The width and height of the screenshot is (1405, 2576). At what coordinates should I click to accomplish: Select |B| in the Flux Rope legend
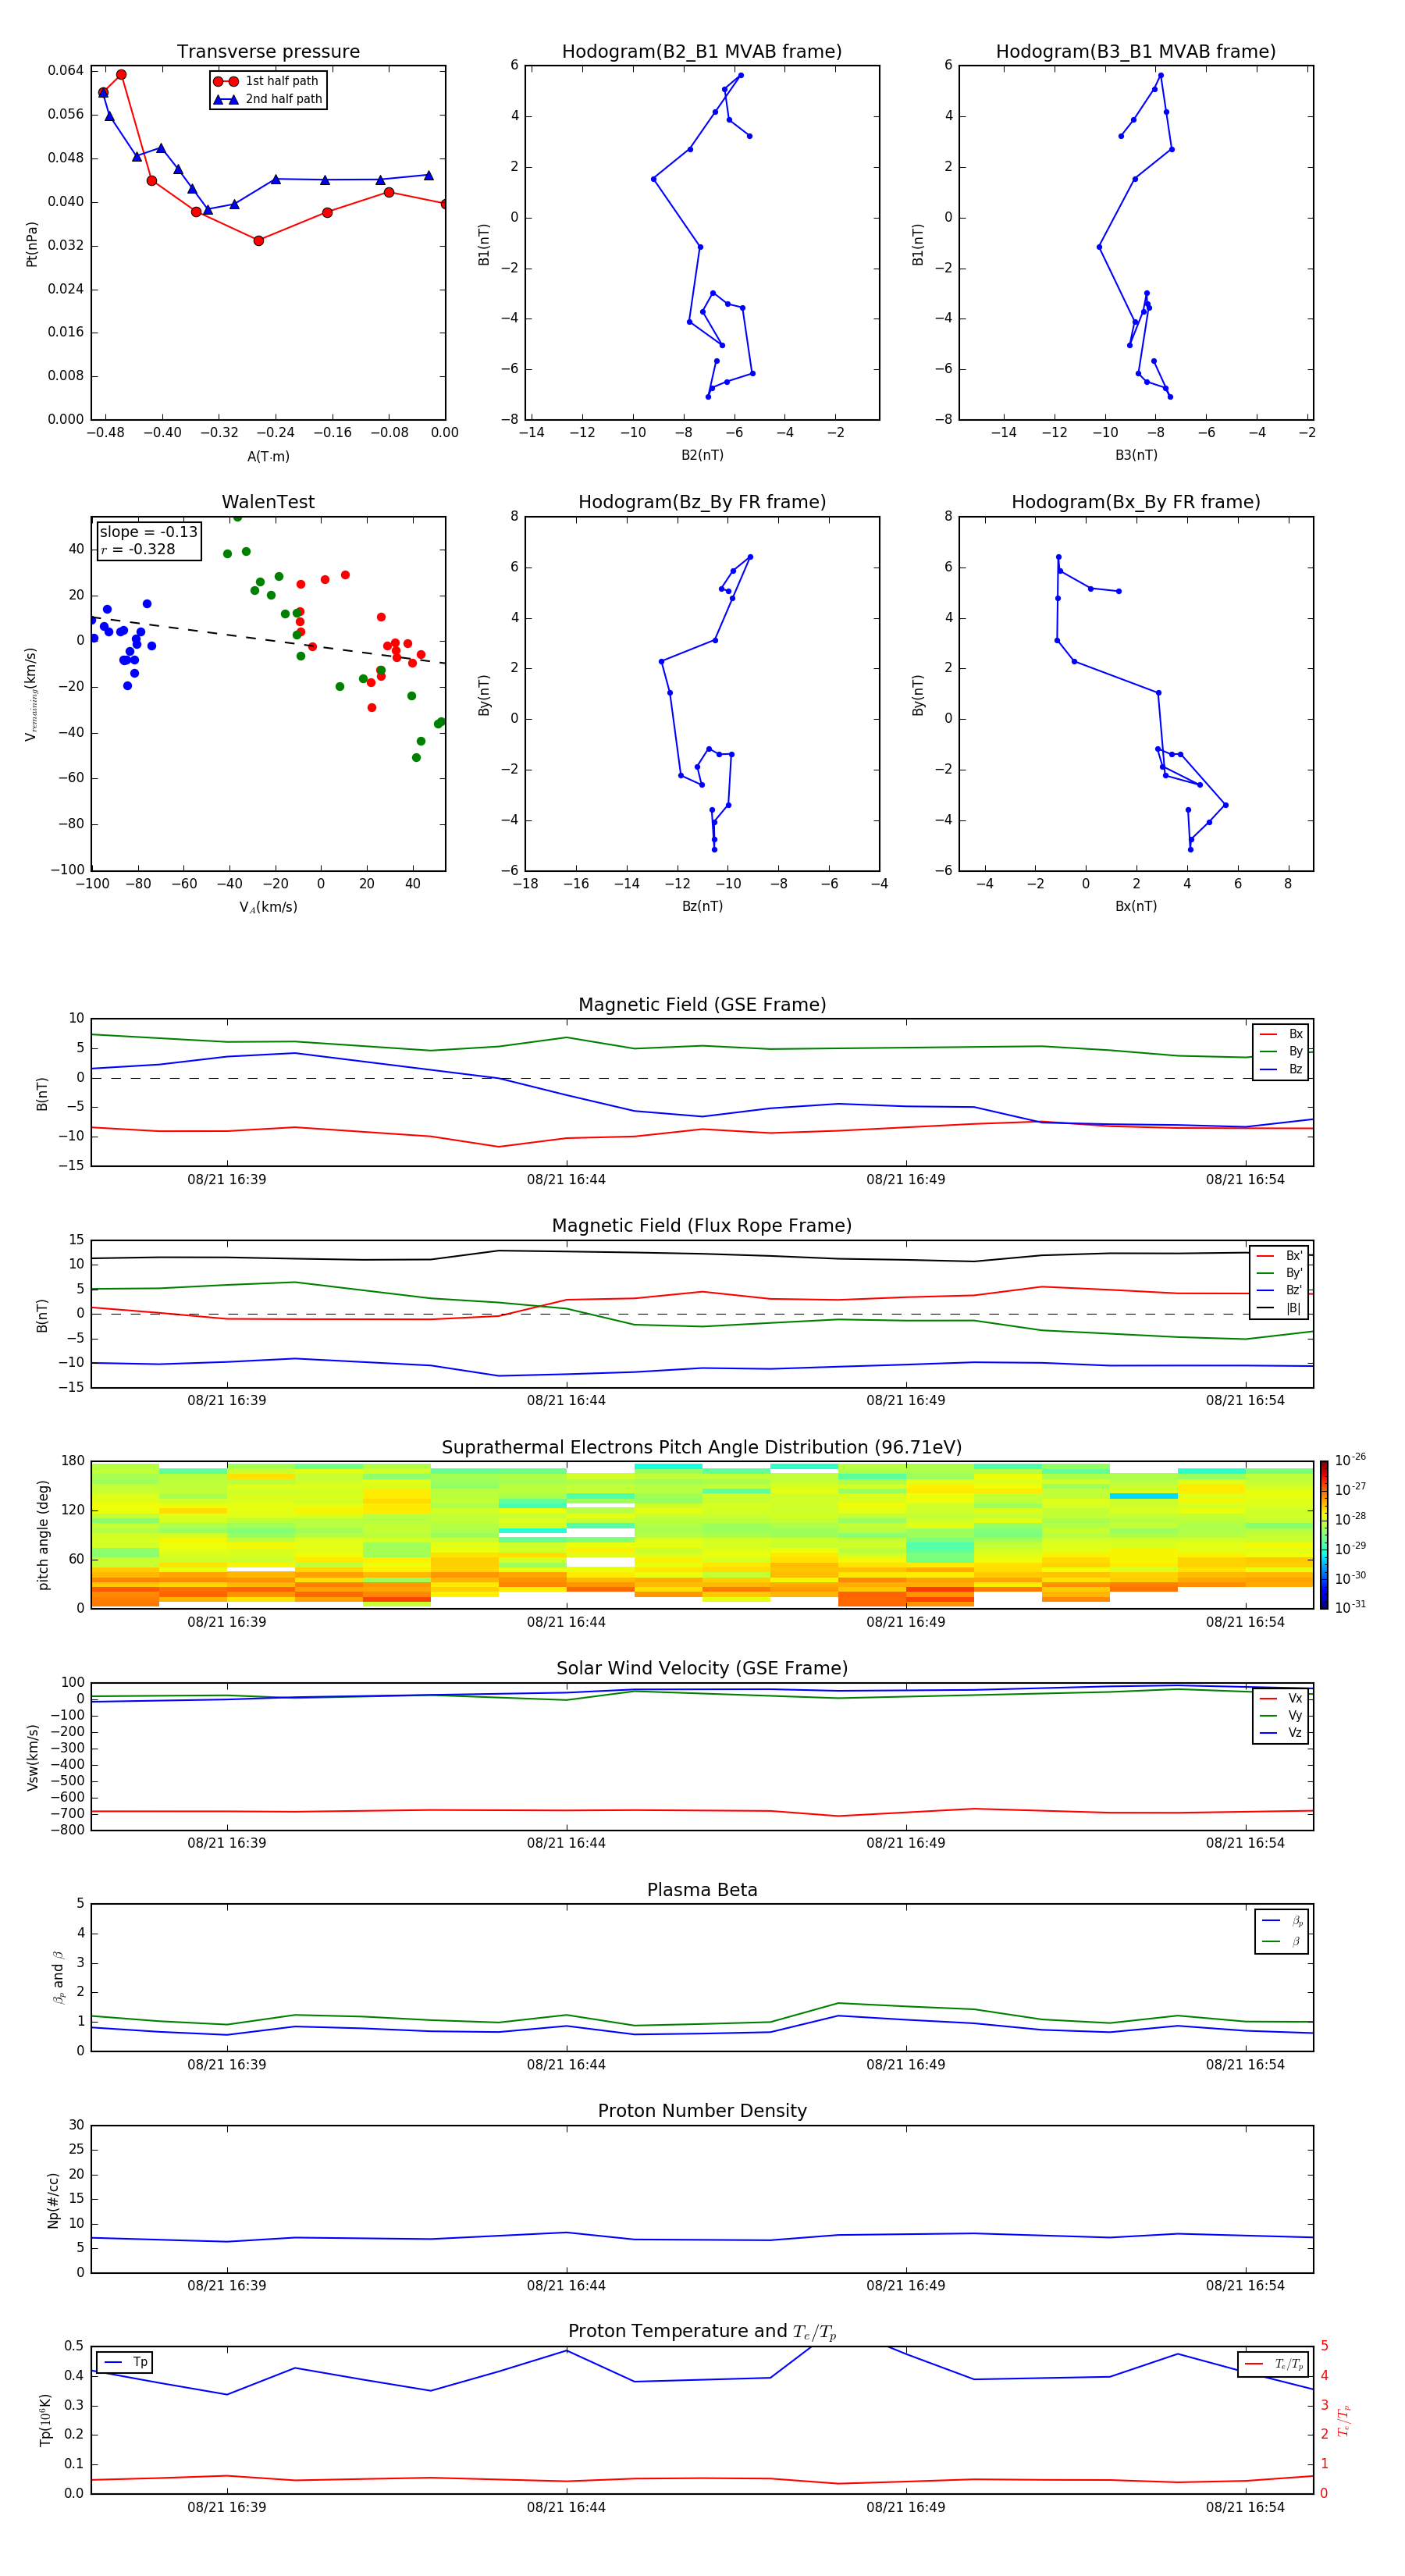point(1279,1308)
